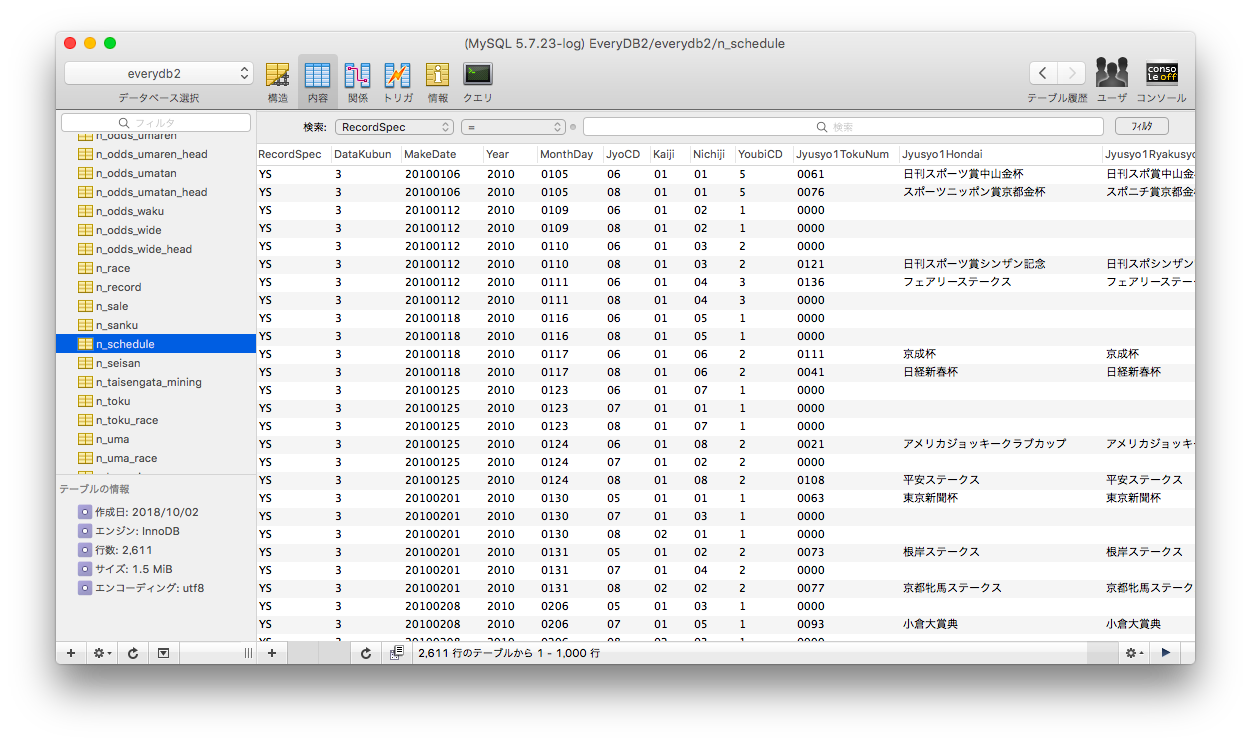Select table n_odds_waku
This screenshot has height=744, width=1251.
pos(156,211)
